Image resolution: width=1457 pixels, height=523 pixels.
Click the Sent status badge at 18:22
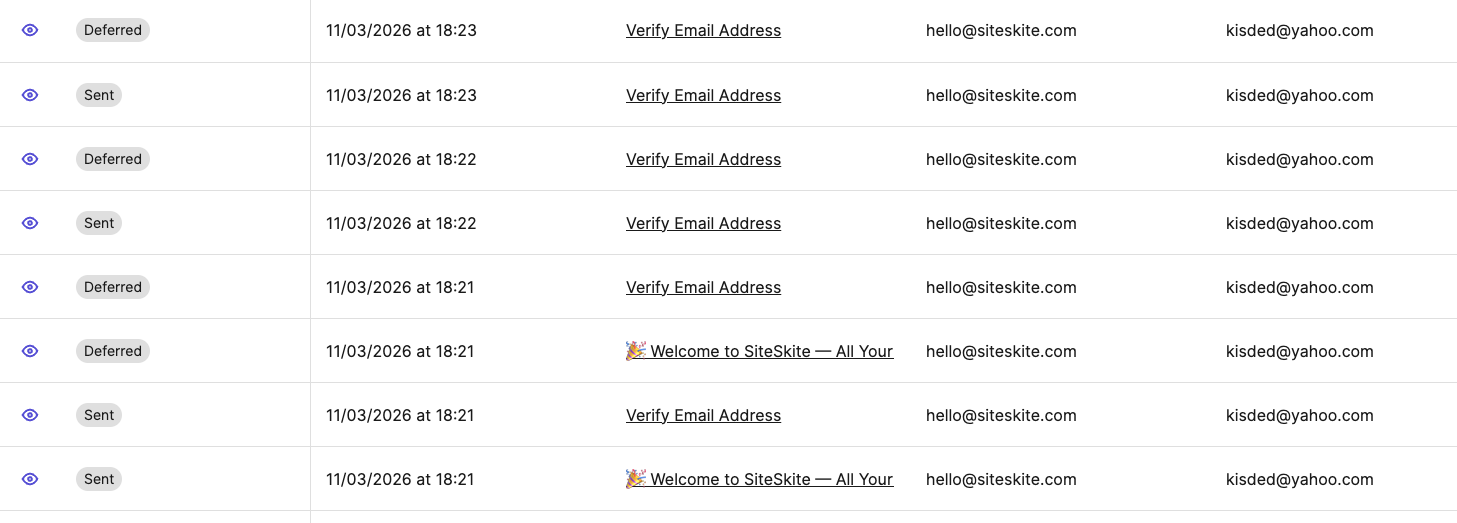point(99,223)
